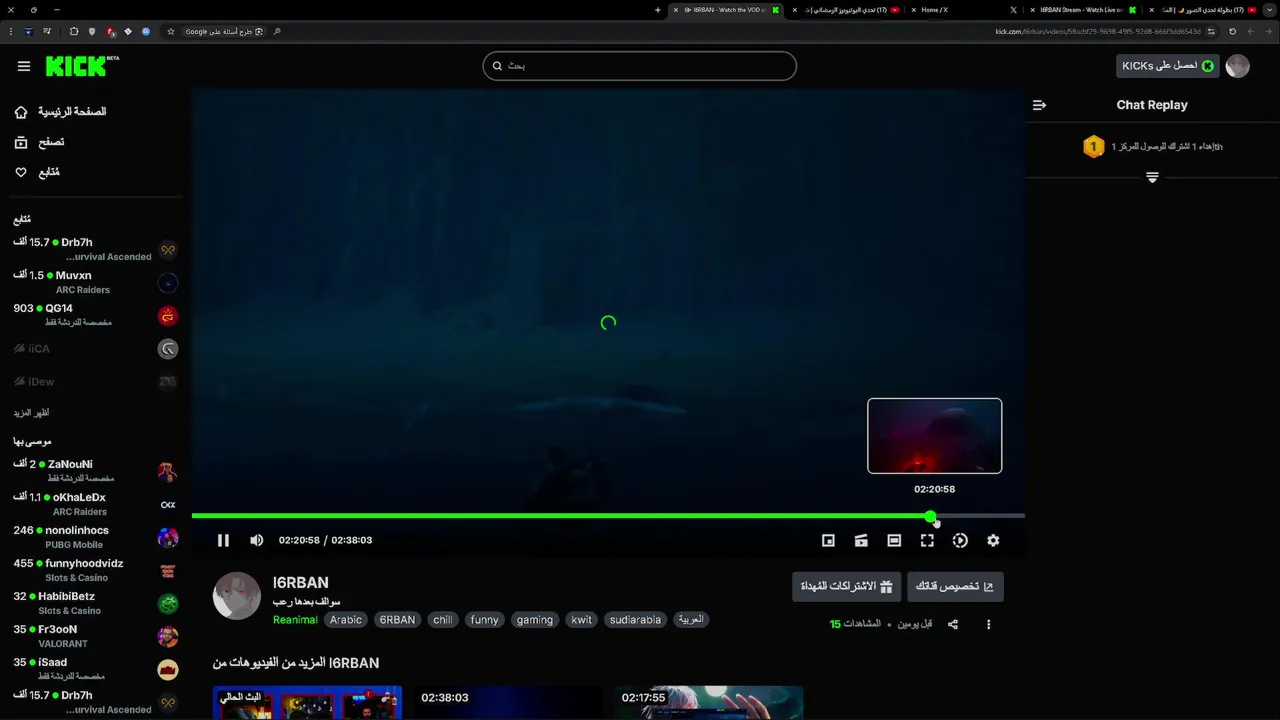Open offline channel iDew
The width and height of the screenshot is (1280, 720).
(95, 381)
